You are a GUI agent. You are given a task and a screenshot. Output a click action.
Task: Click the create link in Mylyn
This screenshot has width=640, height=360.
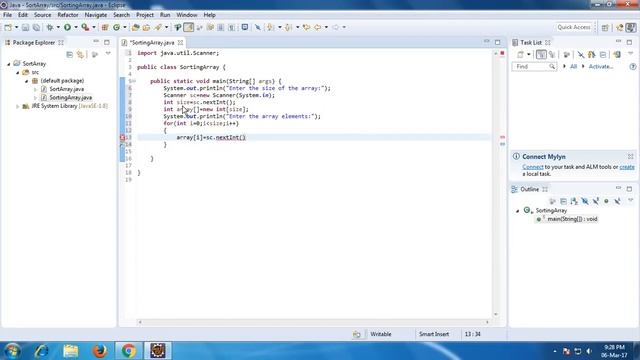[627, 167]
